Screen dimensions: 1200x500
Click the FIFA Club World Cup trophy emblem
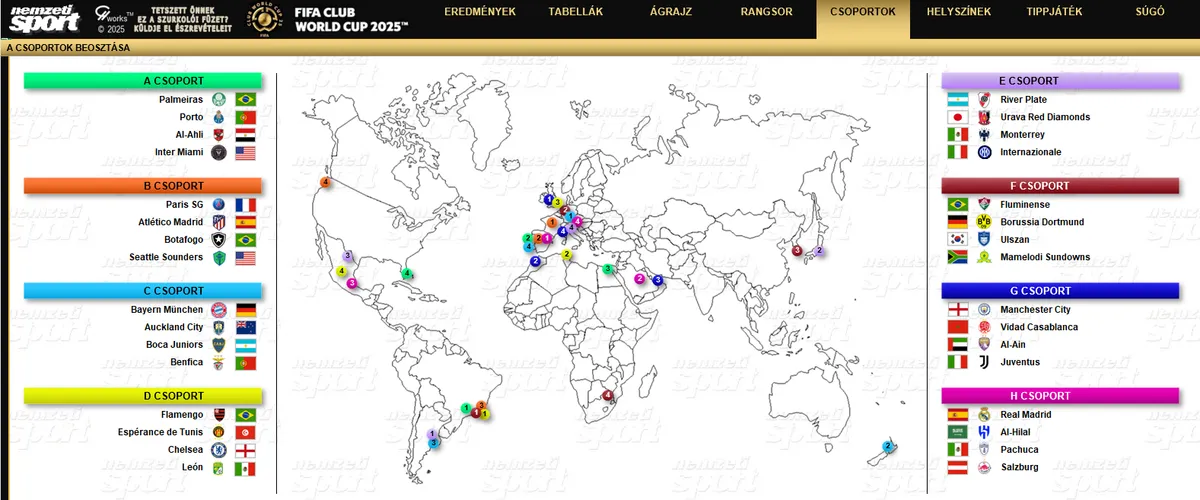263,19
